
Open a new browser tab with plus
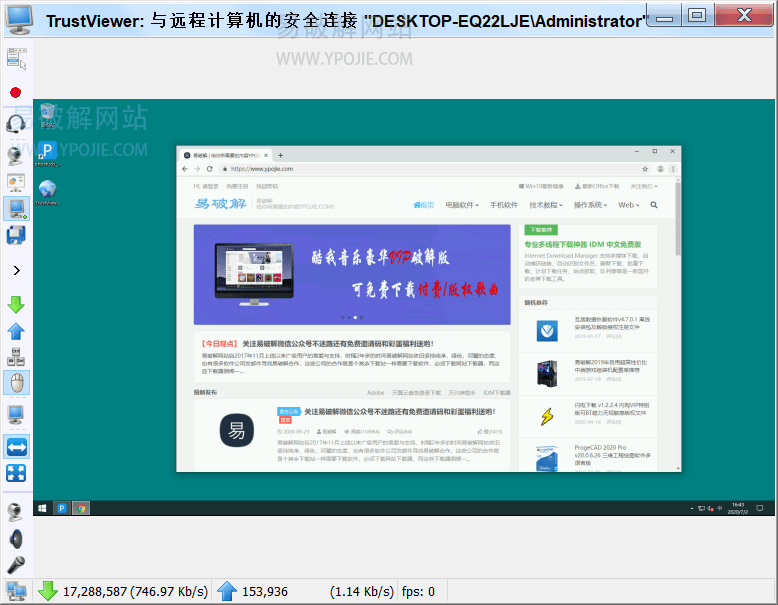280,155
